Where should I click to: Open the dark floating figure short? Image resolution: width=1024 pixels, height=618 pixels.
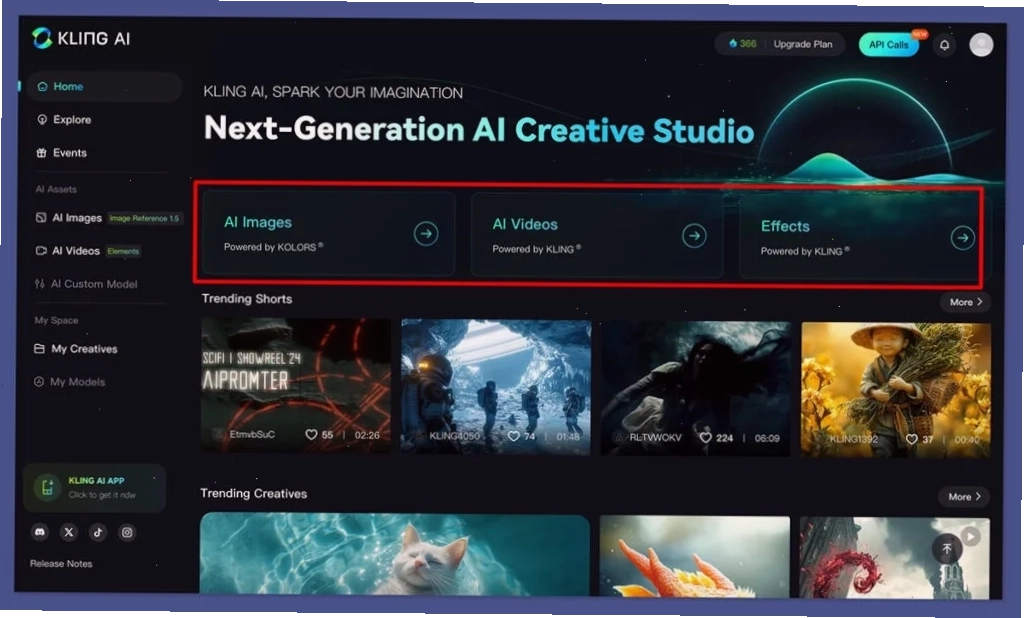pyautogui.click(x=696, y=388)
